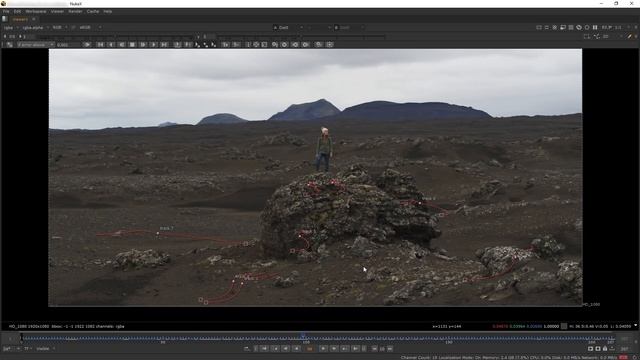Track one frame backward
Image resolution: width=640 pixels, height=360 pixels.
point(122,44)
